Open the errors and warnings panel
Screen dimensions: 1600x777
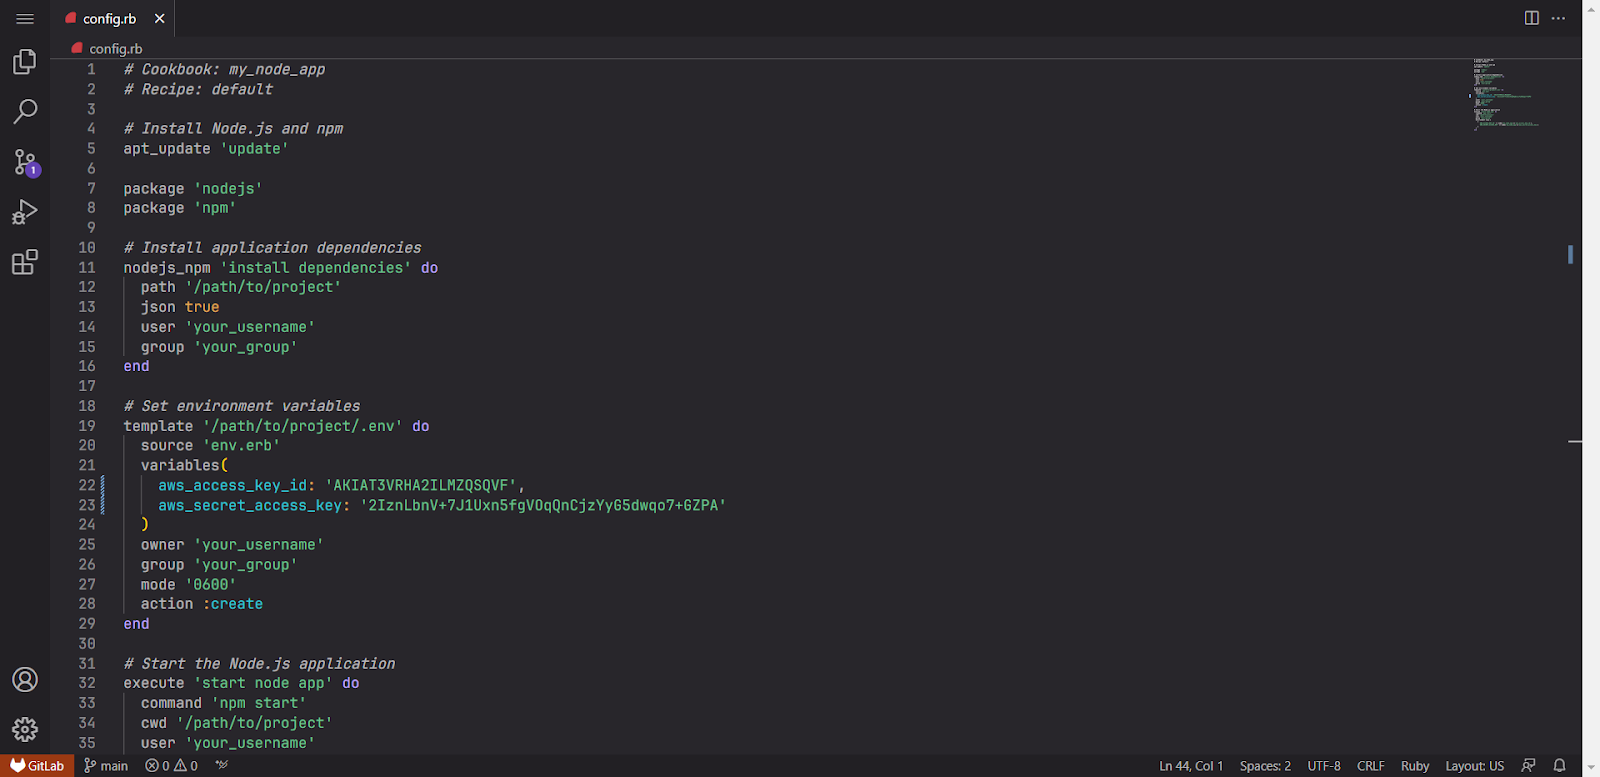tap(172, 766)
